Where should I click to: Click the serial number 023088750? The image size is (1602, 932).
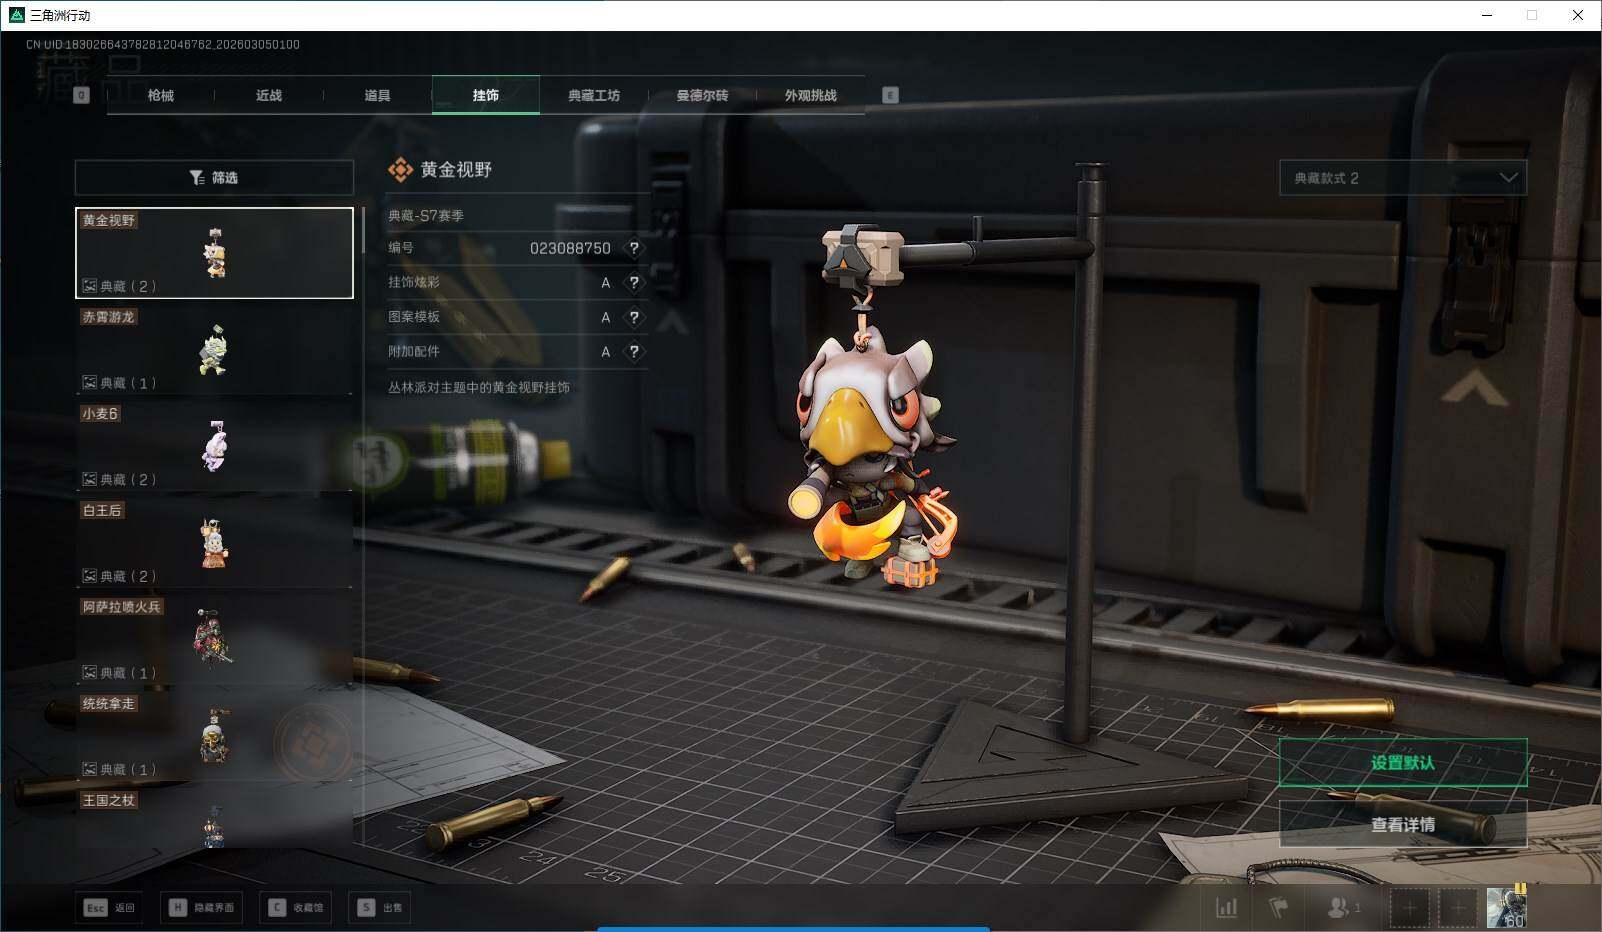(x=570, y=248)
